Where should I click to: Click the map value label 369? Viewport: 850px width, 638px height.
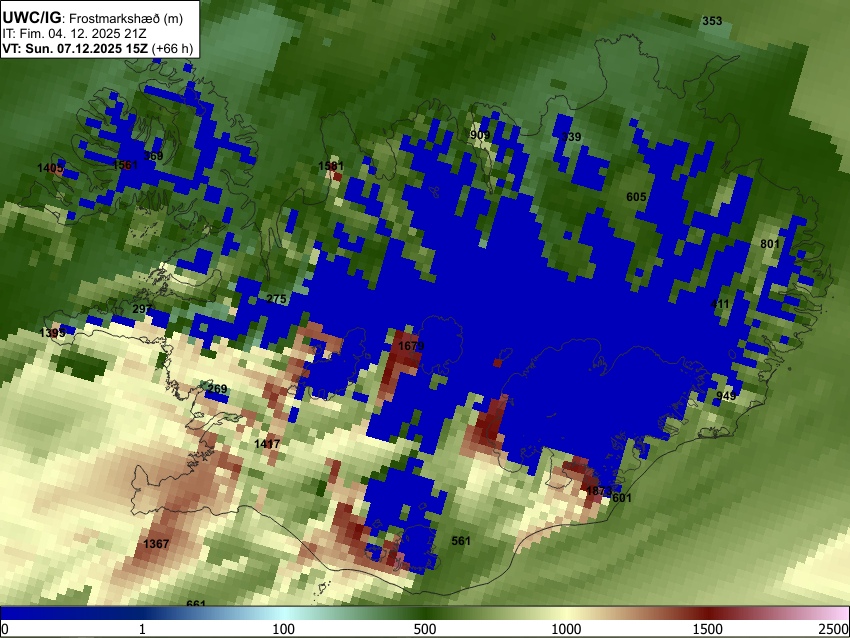click(x=153, y=156)
